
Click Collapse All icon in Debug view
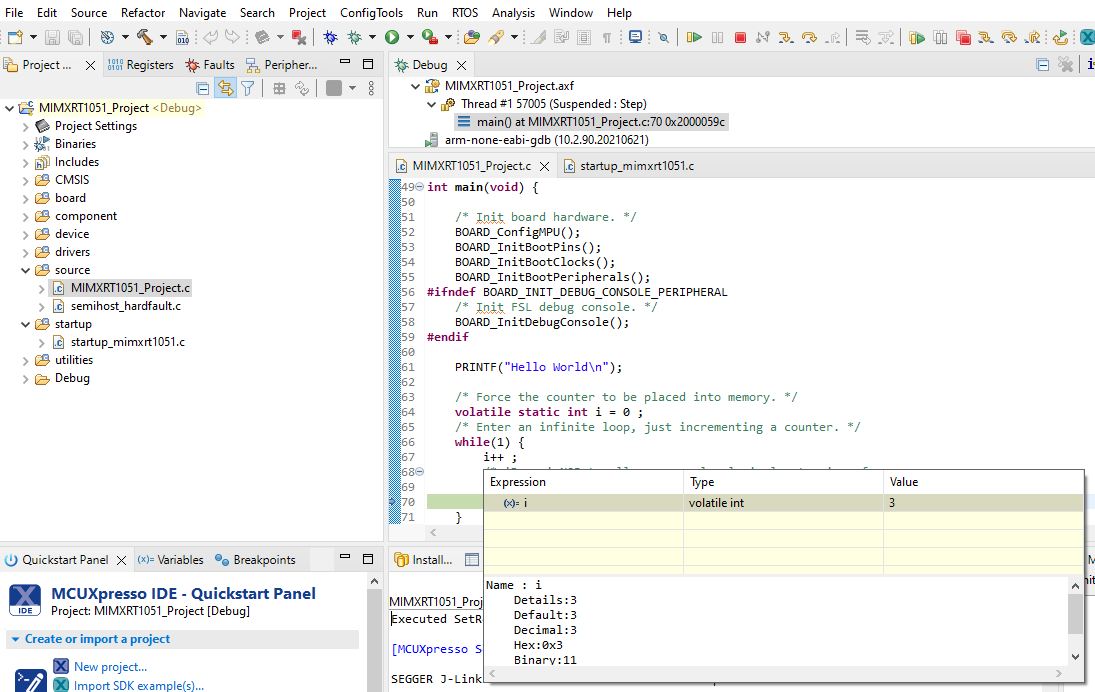click(x=1043, y=65)
